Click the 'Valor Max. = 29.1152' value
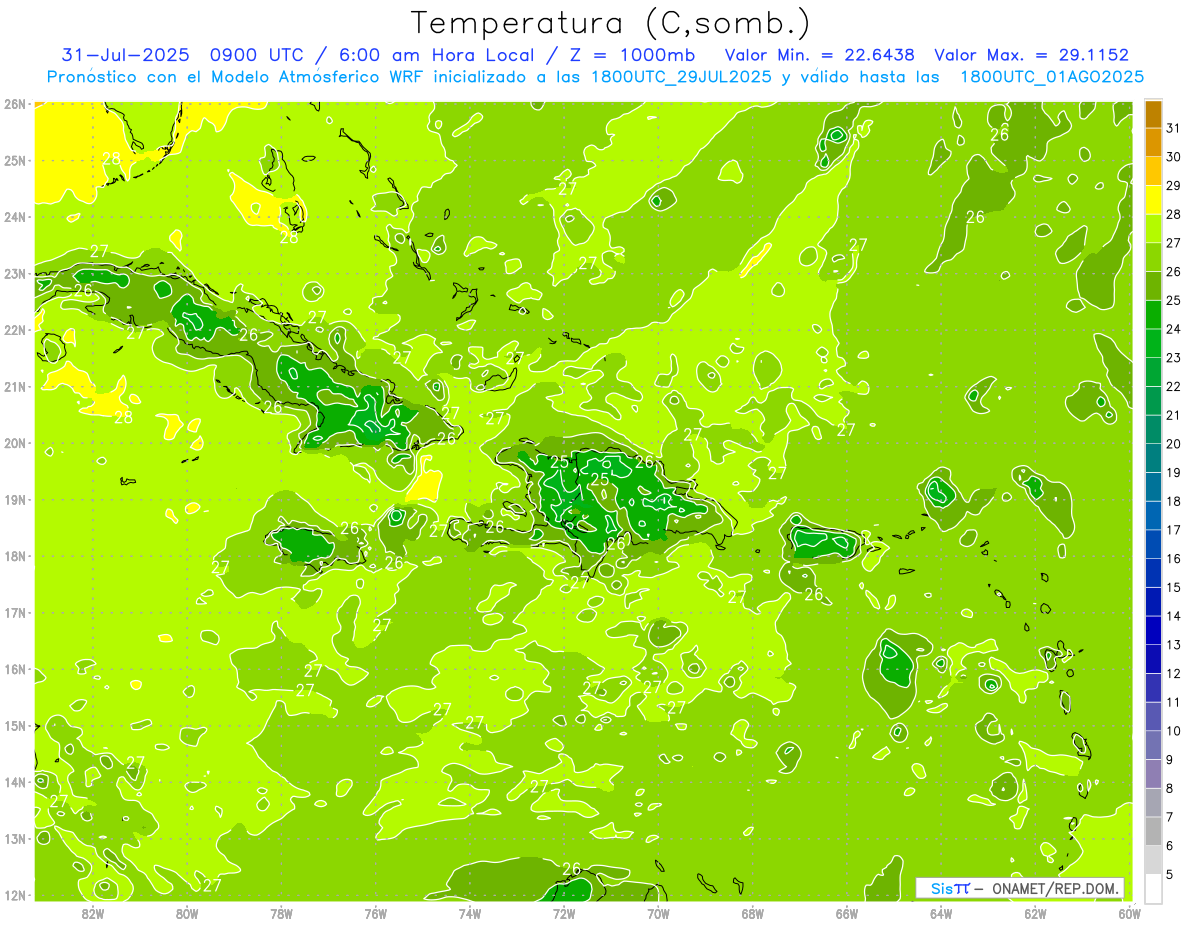The height and width of the screenshot is (927, 1200). coord(1032,55)
